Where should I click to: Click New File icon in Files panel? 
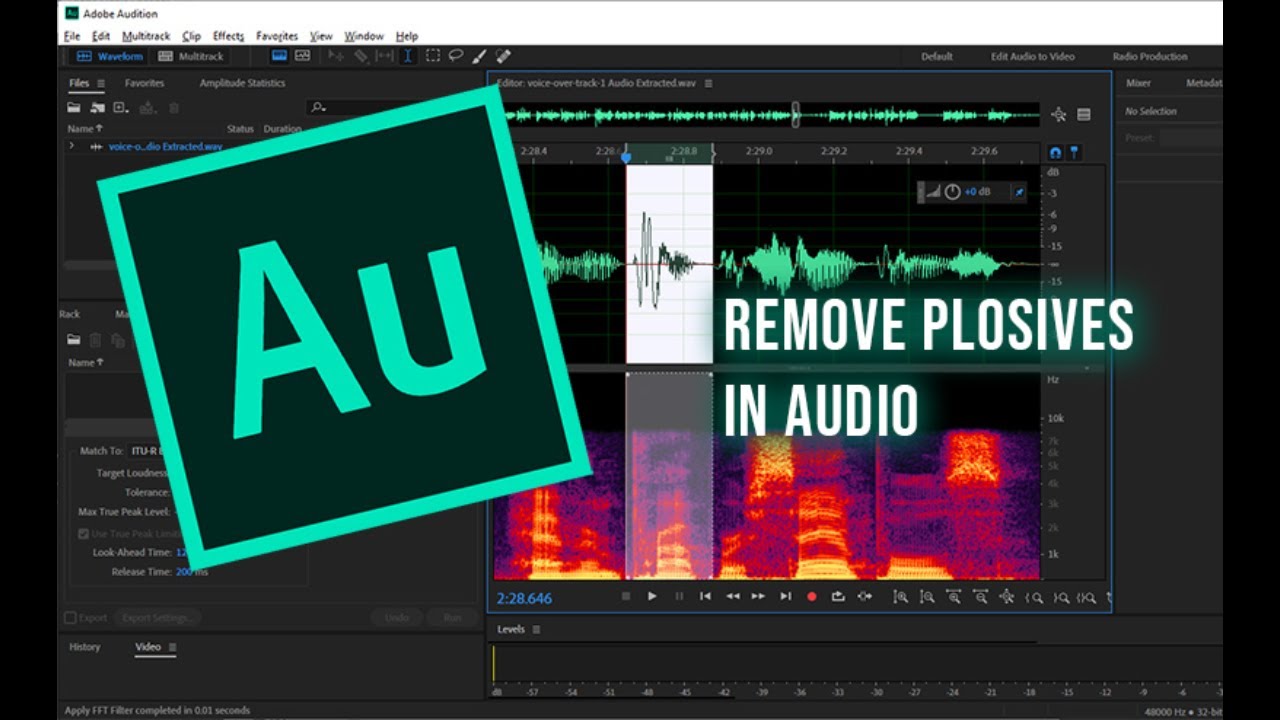(x=122, y=107)
